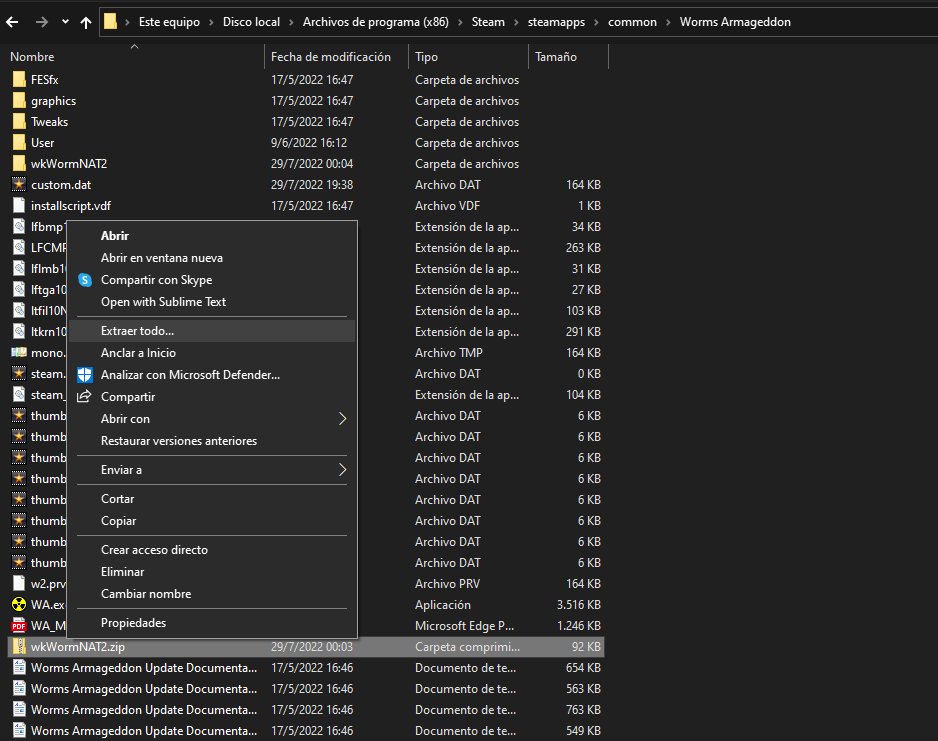Screen dimensions: 938x741
Task: Choose Extraer todo... option
Action: click(212, 331)
